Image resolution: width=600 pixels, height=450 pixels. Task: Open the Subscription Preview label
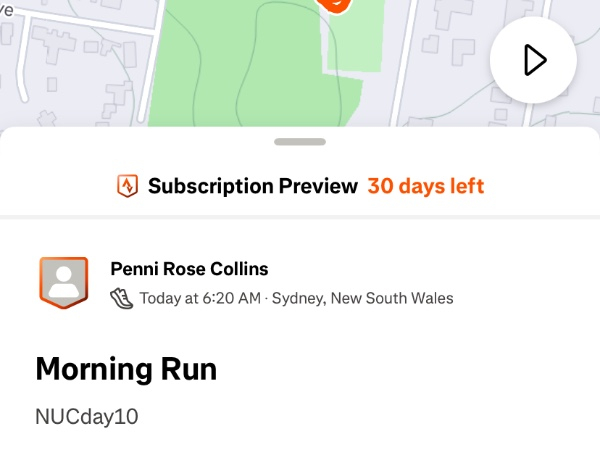tap(252, 186)
